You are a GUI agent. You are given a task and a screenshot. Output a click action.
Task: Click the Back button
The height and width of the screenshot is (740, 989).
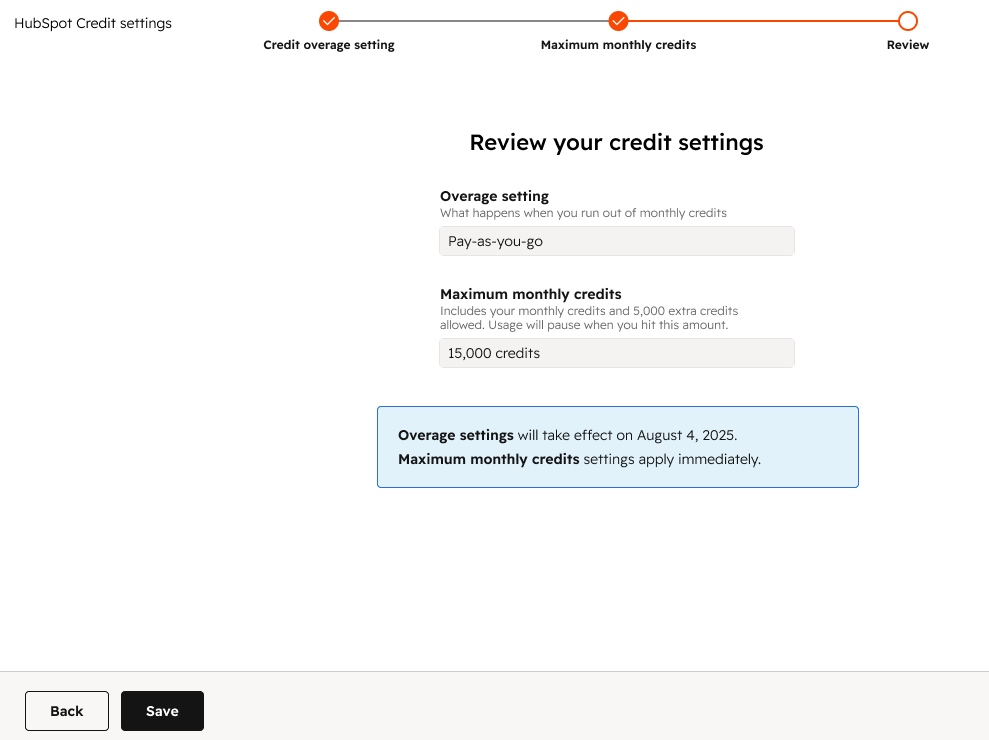(66, 710)
